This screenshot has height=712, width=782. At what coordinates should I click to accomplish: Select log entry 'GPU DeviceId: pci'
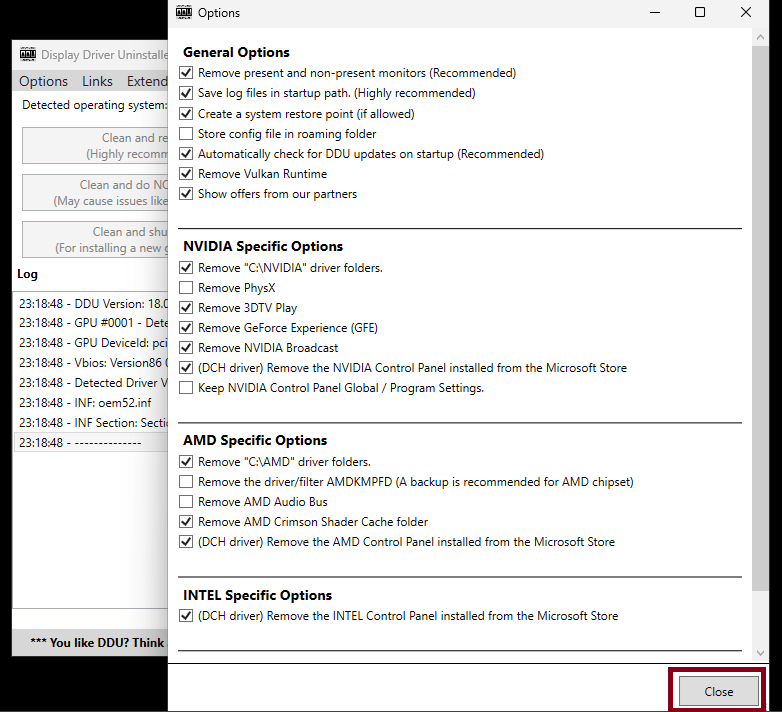click(x=91, y=343)
